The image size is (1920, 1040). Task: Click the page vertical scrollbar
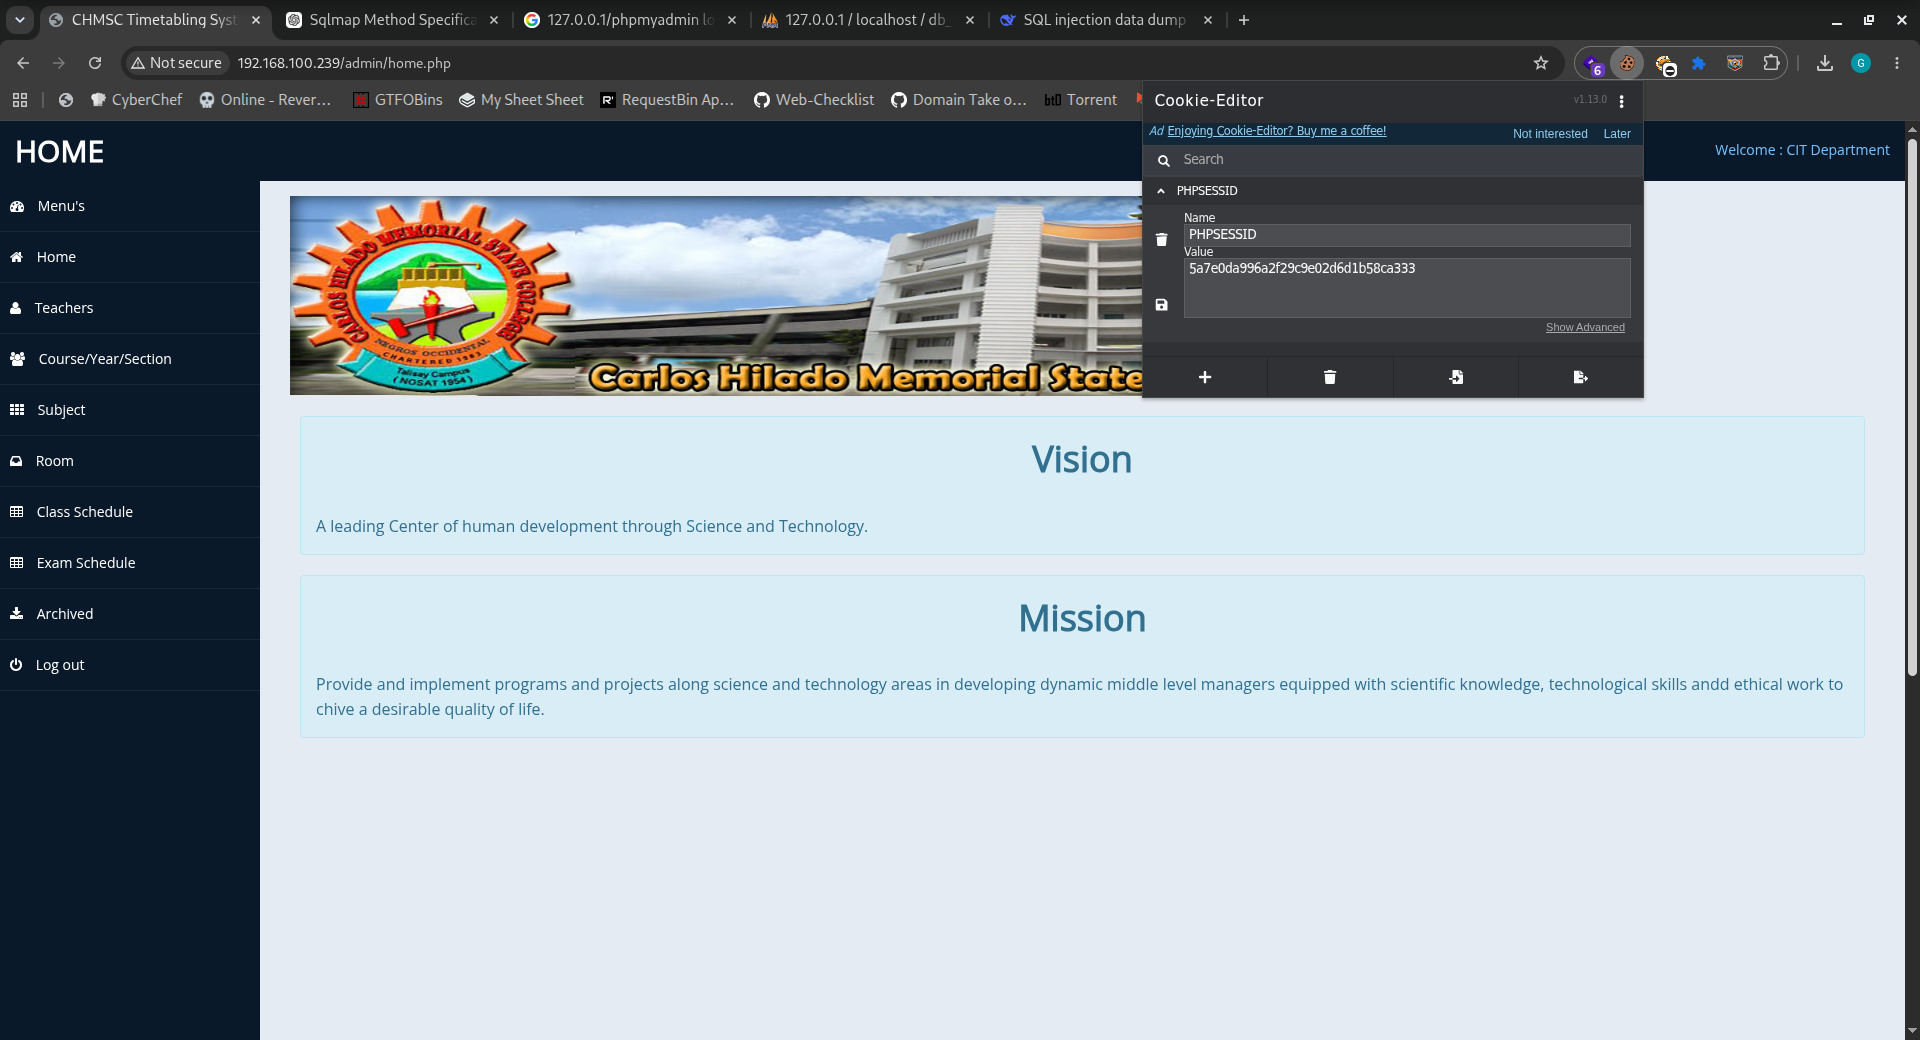pos(1912,408)
